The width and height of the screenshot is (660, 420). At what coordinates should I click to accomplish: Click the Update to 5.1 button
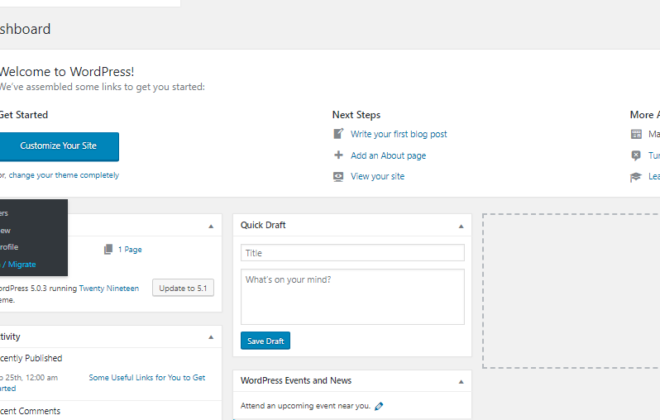(x=183, y=288)
